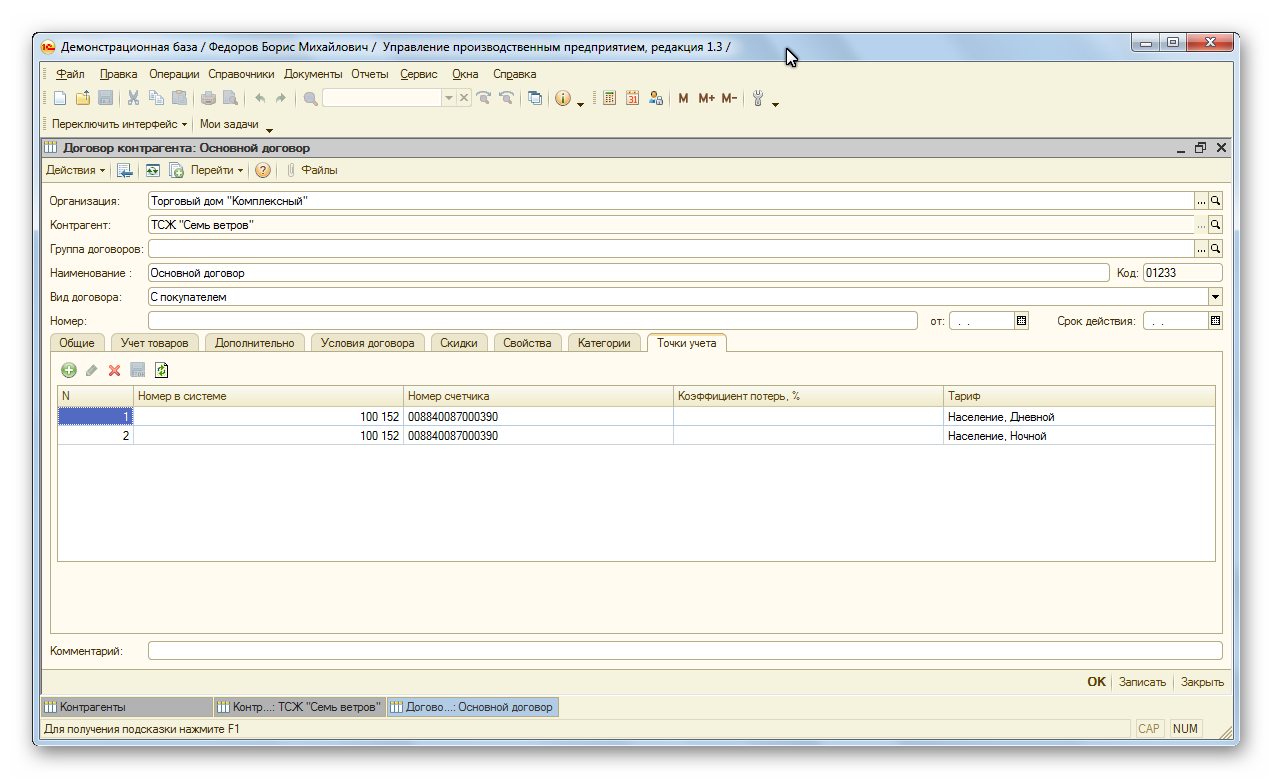
Task: Open the Перейти dropdown menu
Action: point(217,170)
